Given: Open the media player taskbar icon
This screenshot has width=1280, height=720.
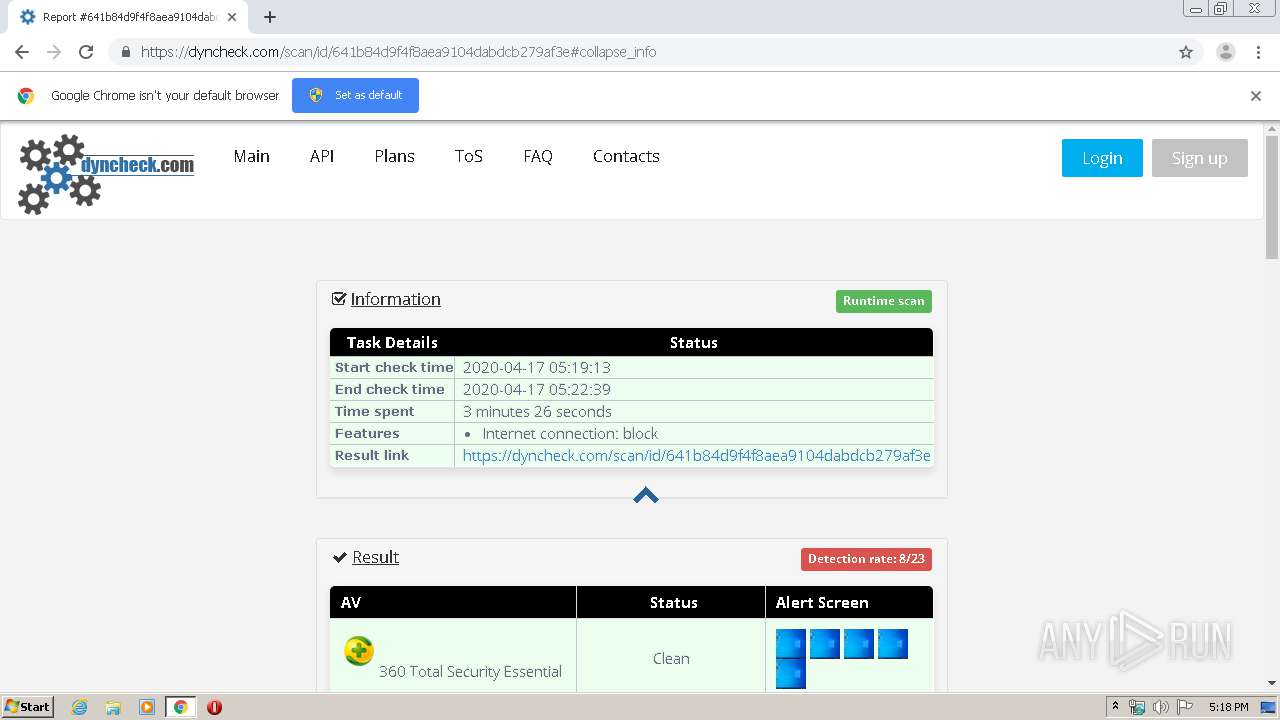Looking at the screenshot, I should pos(147,707).
